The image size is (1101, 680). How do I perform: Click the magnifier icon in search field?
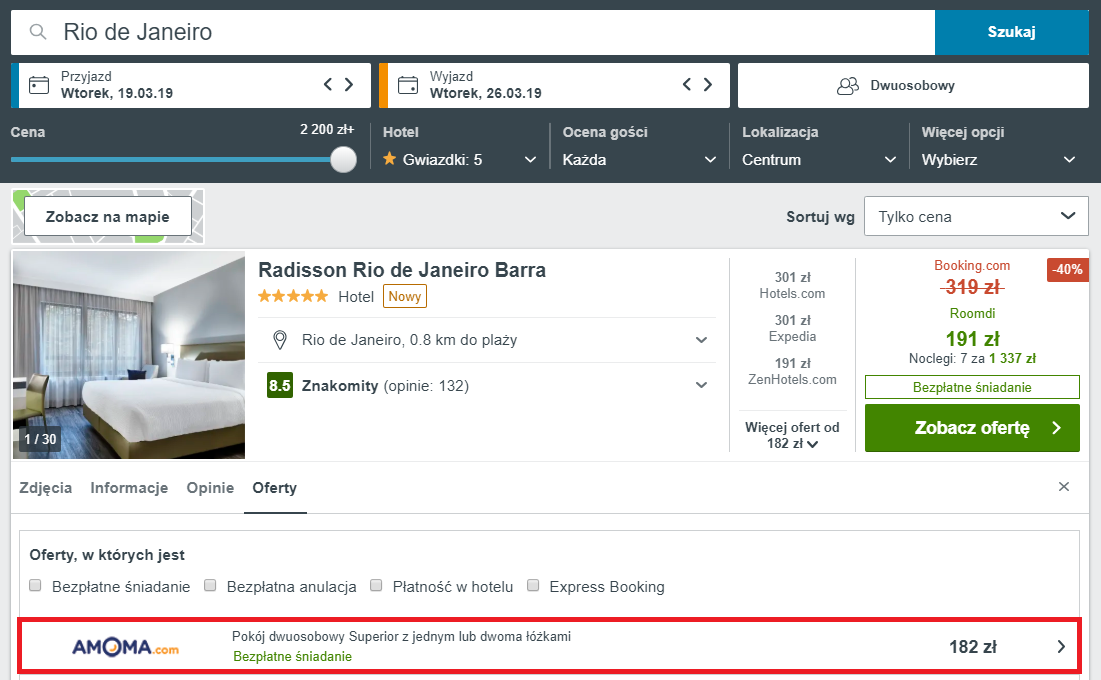(38, 32)
